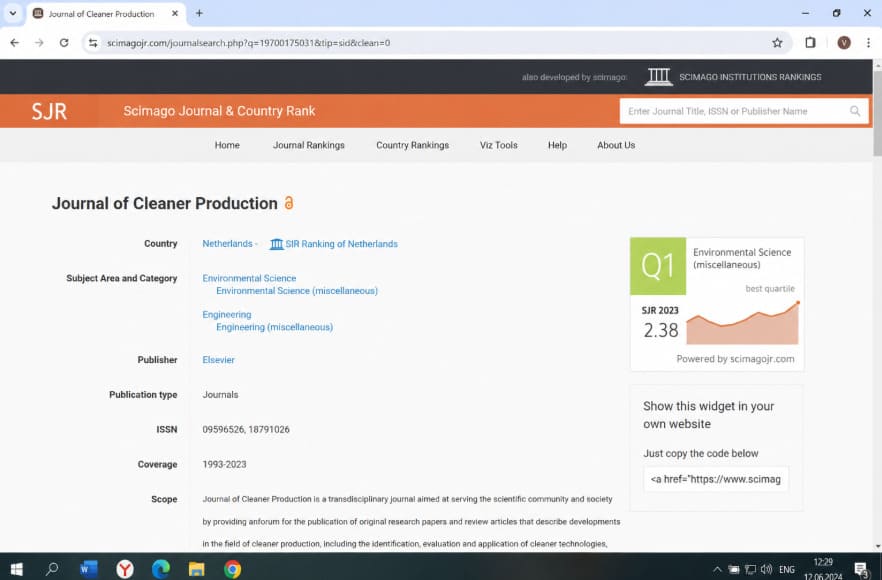Focus the journal title search field
Image resolution: width=882 pixels, height=580 pixels.
736,111
